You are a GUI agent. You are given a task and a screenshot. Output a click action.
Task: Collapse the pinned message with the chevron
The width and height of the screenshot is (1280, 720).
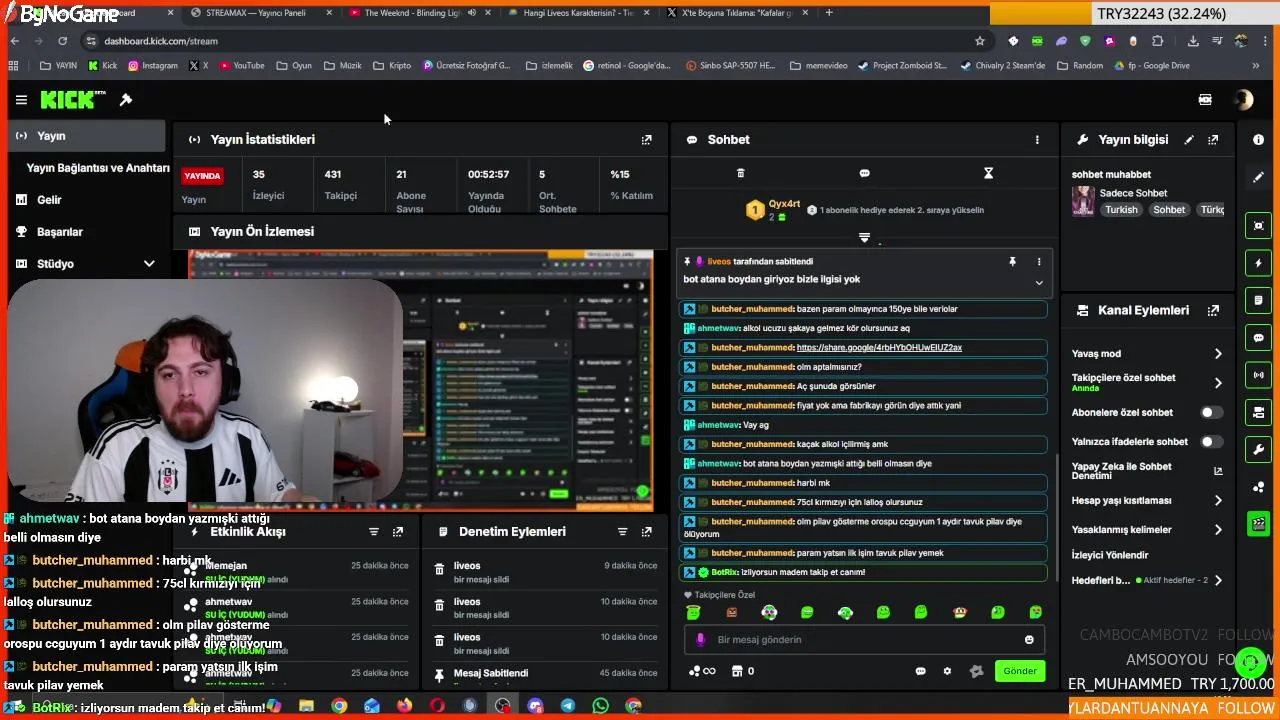pyautogui.click(x=1039, y=283)
